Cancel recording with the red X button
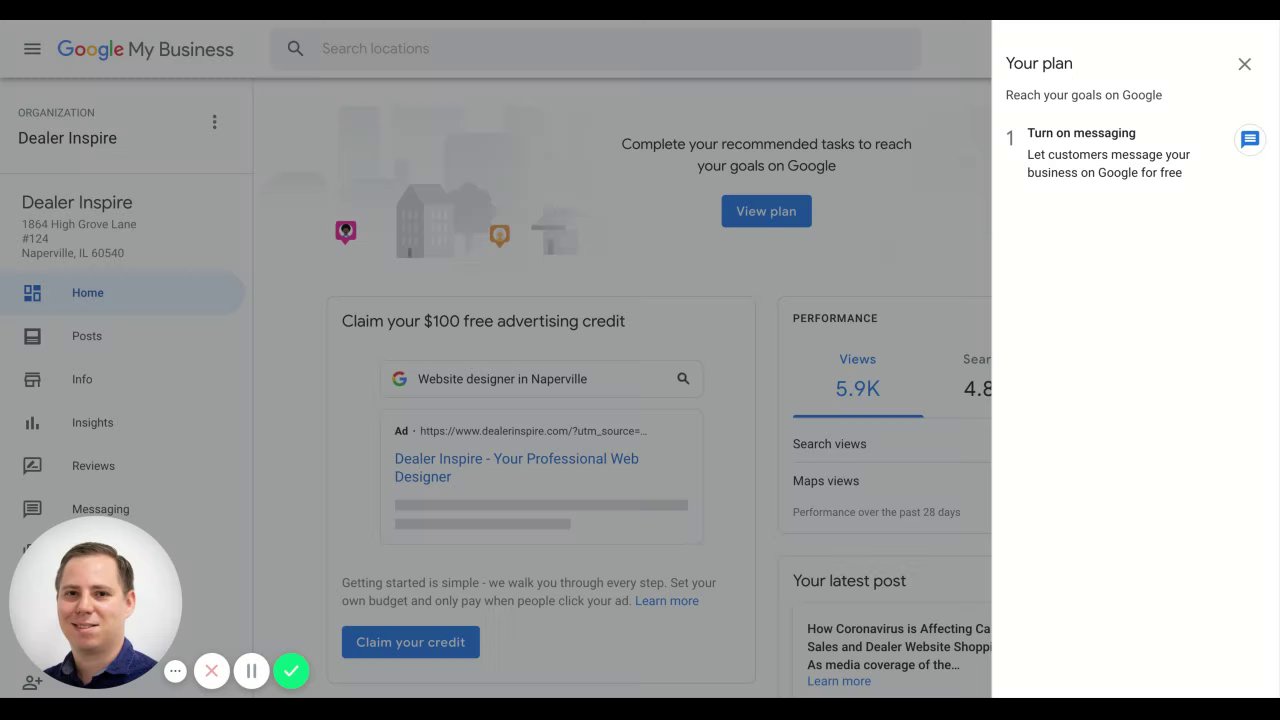The height and width of the screenshot is (720, 1280). point(211,671)
